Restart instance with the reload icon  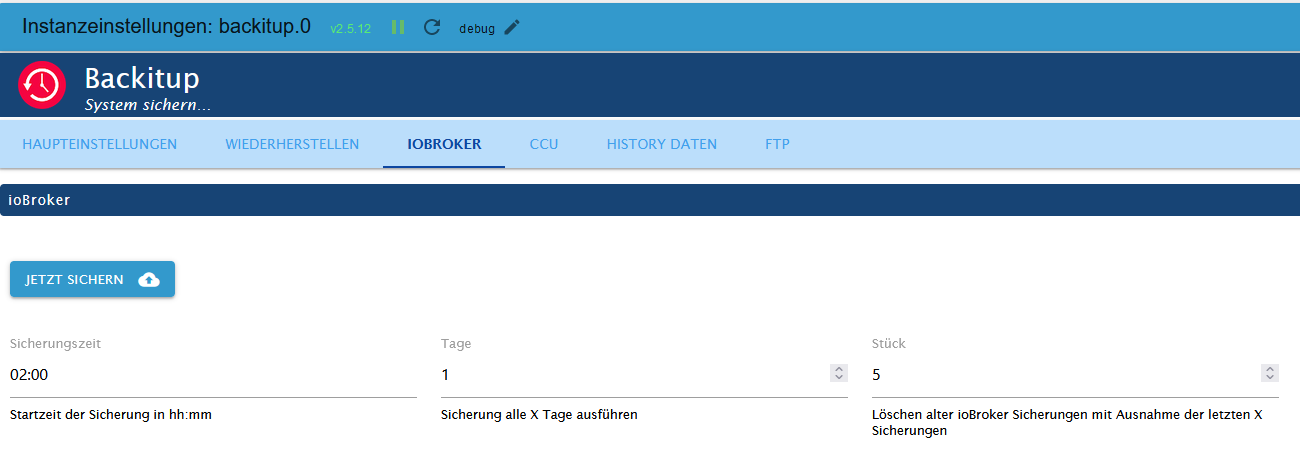[432, 27]
